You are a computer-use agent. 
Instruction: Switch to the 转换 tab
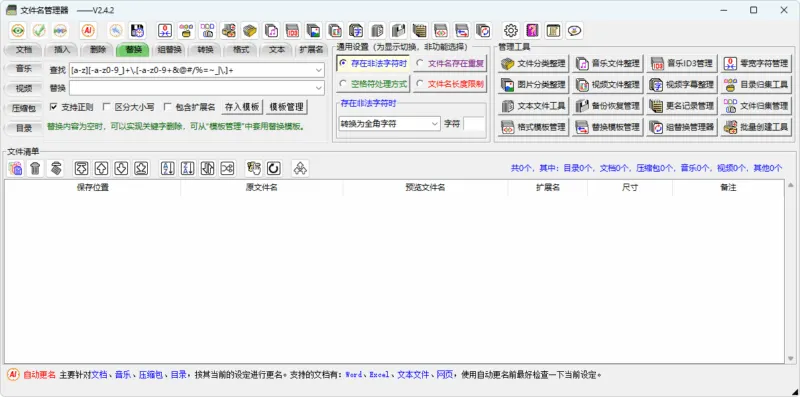point(205,50)
